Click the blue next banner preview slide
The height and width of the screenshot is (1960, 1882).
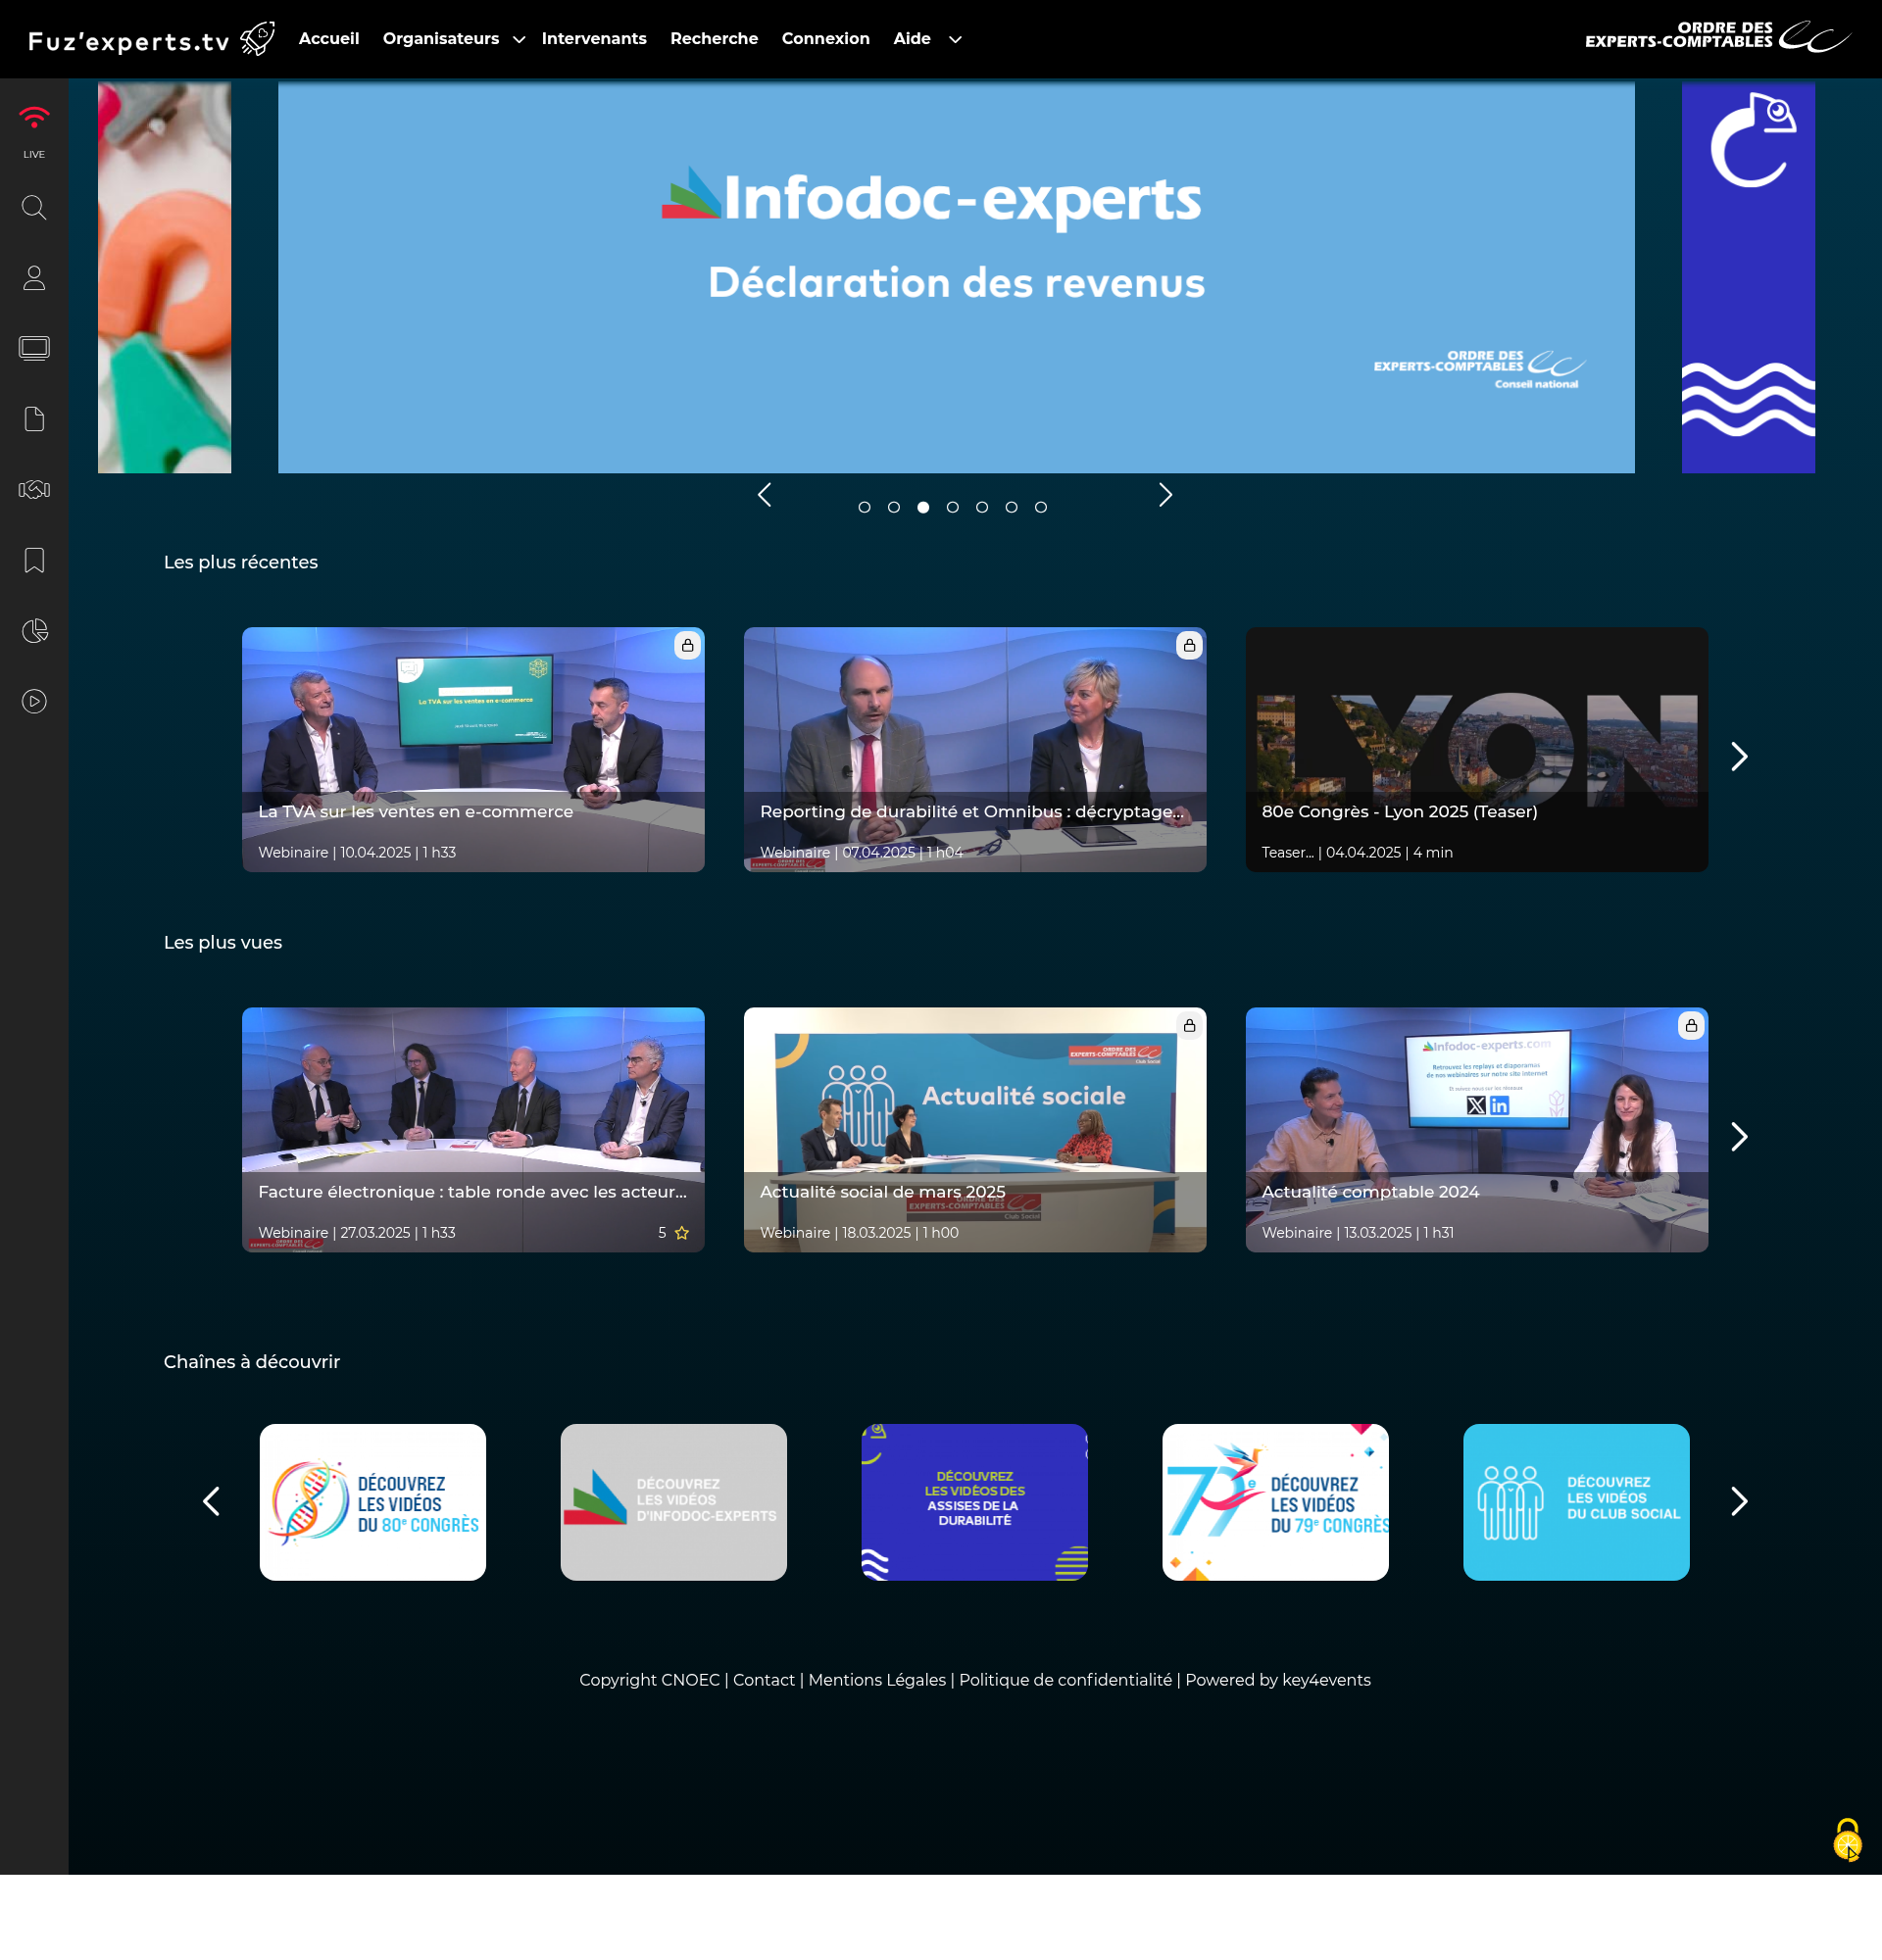pos(1748,278)
